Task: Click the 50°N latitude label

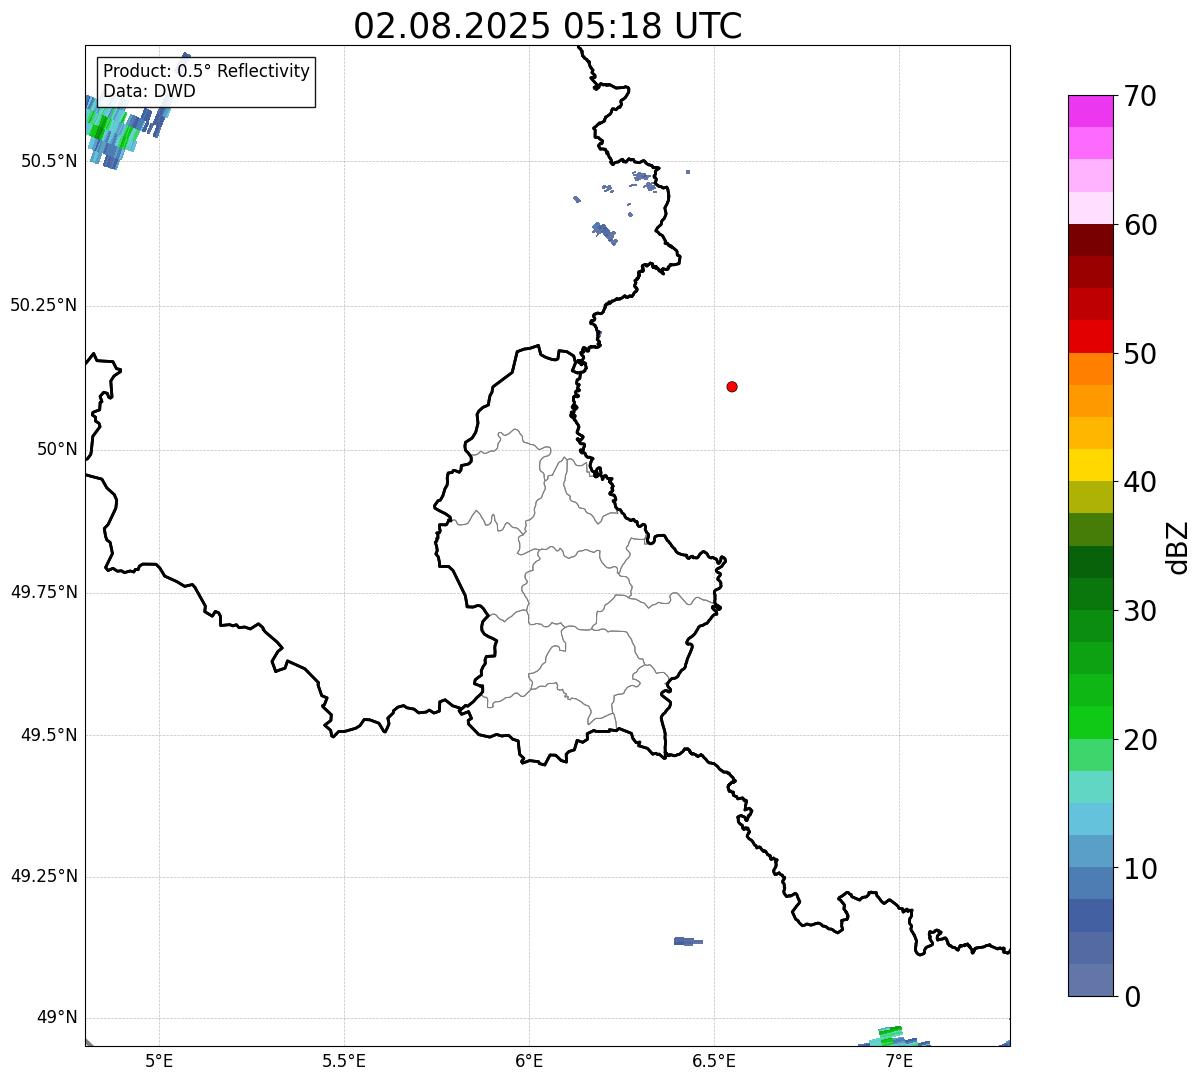Action: (57, 449)
